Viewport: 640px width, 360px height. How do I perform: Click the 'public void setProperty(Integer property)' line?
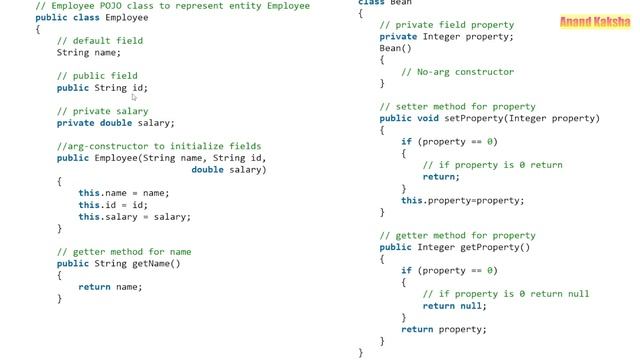489,118
